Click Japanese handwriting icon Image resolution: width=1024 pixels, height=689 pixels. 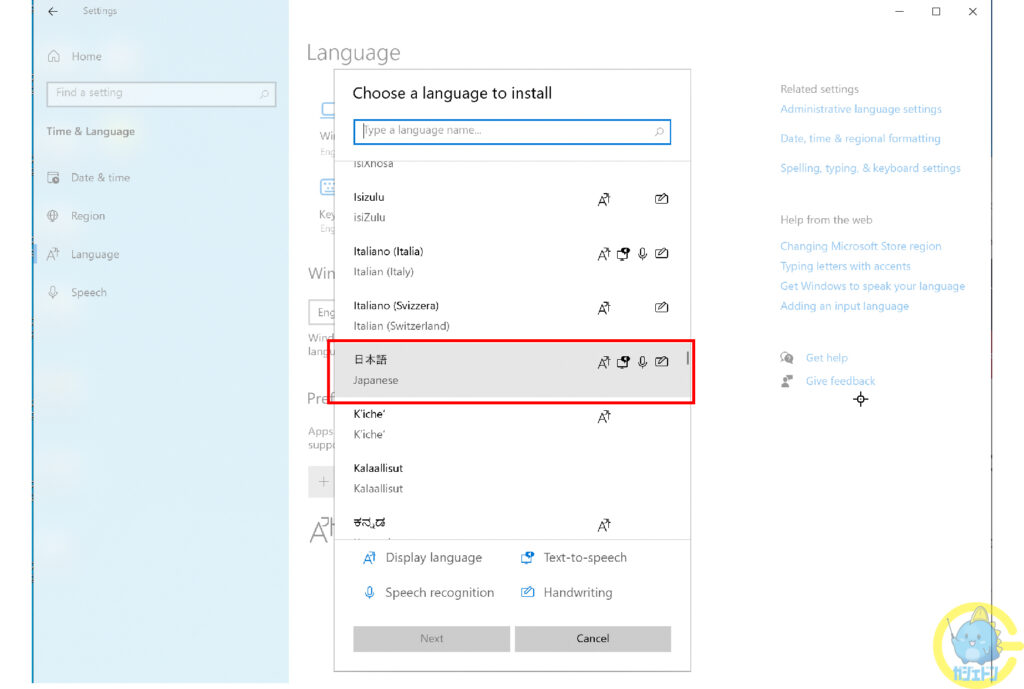pyautogui.click(x=662, y=361)
